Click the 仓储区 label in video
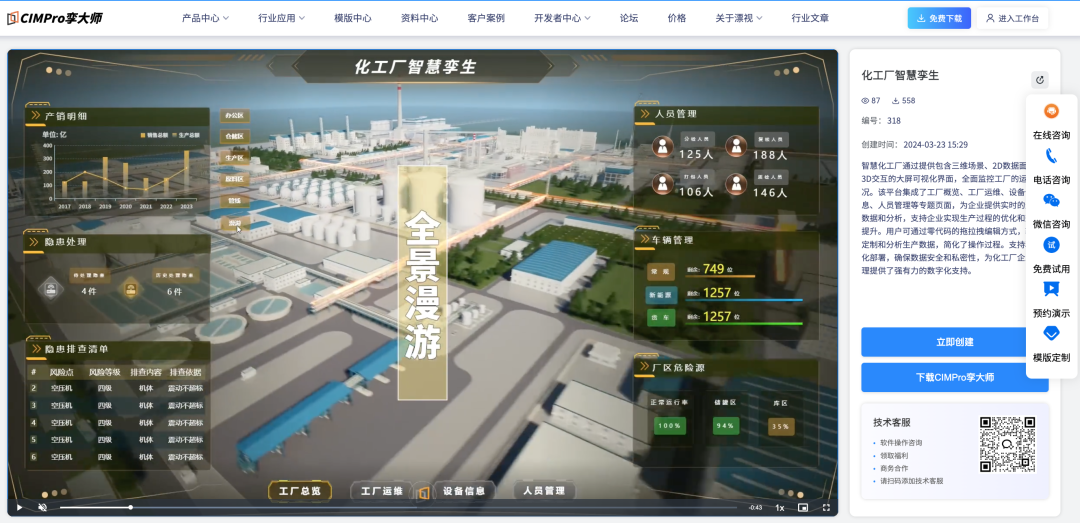This screenshot has height=523, width=1080. [x=235, y=136]
